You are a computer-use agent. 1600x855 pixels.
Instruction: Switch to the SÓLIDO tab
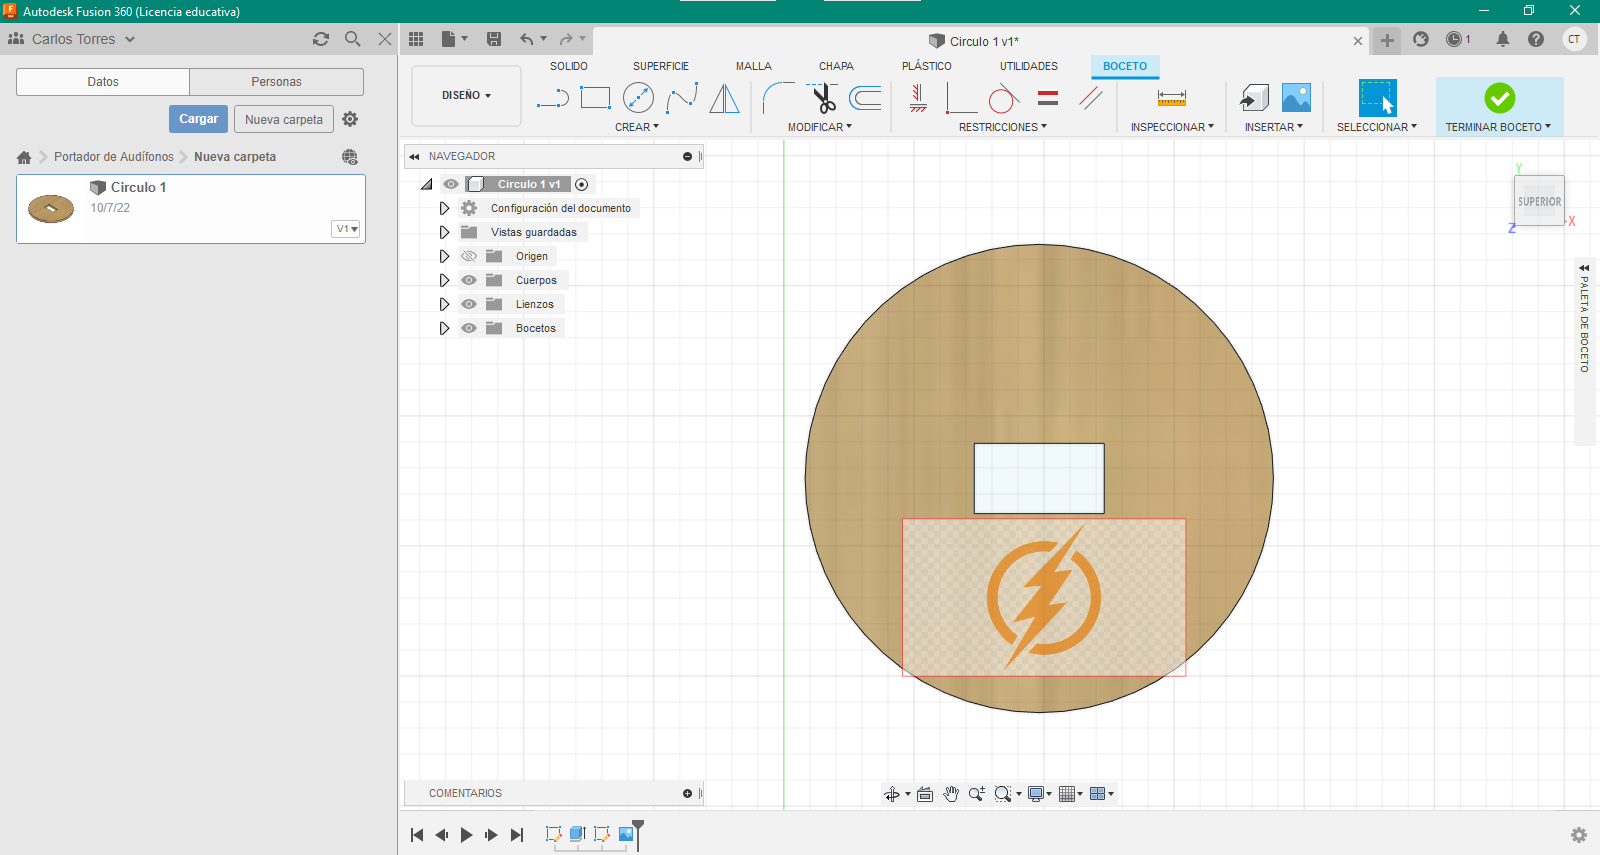[569, 66]
